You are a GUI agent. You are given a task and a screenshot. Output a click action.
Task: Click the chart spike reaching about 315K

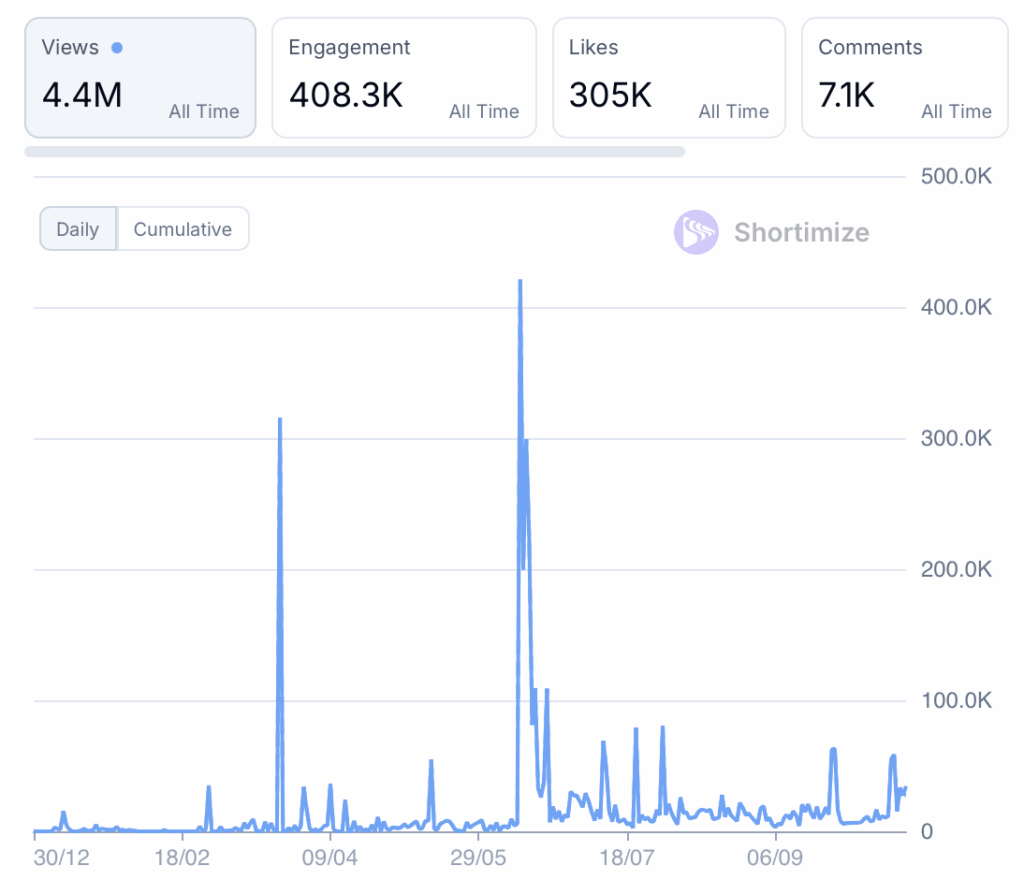tap(280, 420)
